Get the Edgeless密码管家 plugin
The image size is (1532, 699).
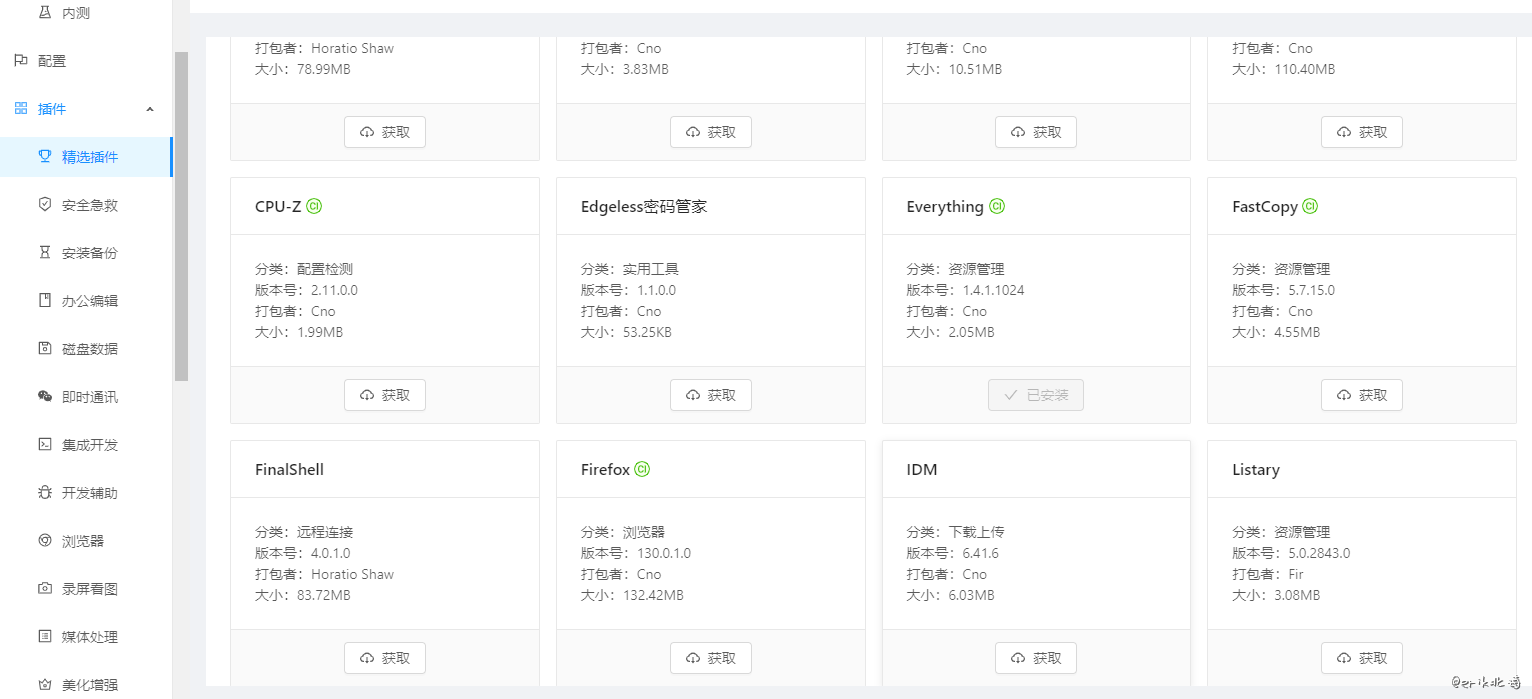click(x=710, y=395)
